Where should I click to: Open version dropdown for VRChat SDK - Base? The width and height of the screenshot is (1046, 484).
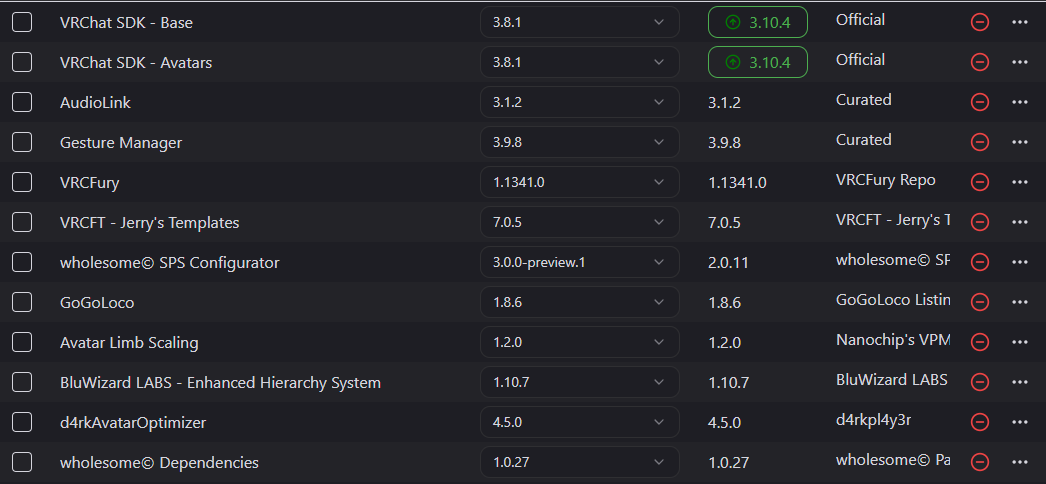click(580, 22)
